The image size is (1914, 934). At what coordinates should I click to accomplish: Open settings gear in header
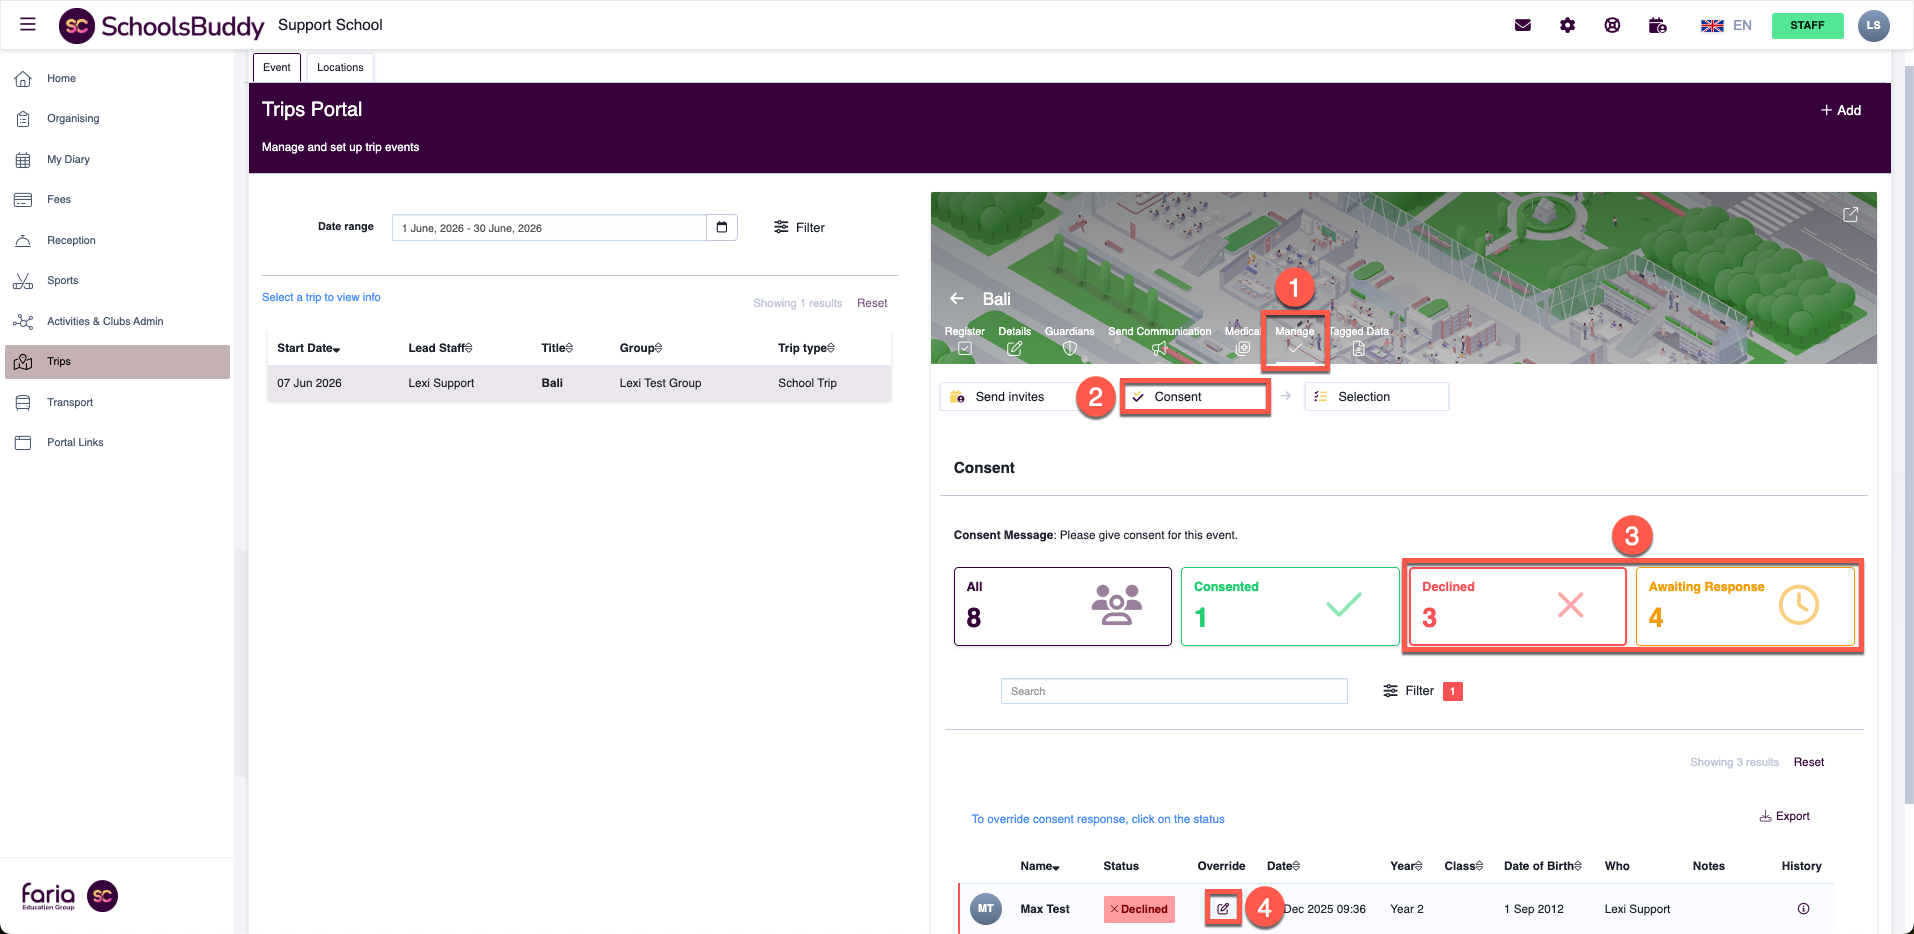click(1567, 26)
